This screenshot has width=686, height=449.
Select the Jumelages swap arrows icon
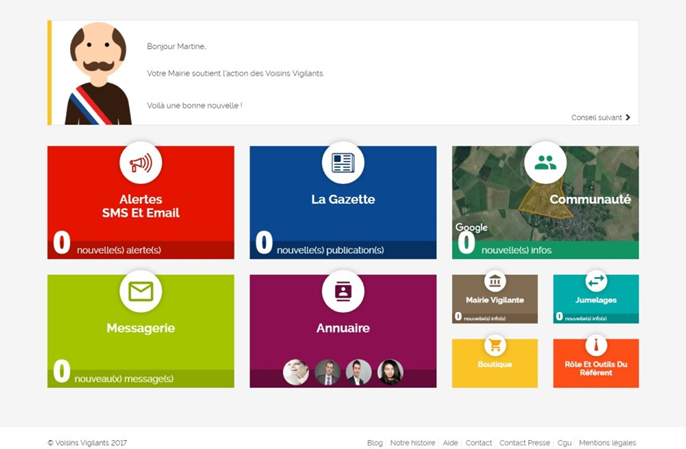coord(596,281)
